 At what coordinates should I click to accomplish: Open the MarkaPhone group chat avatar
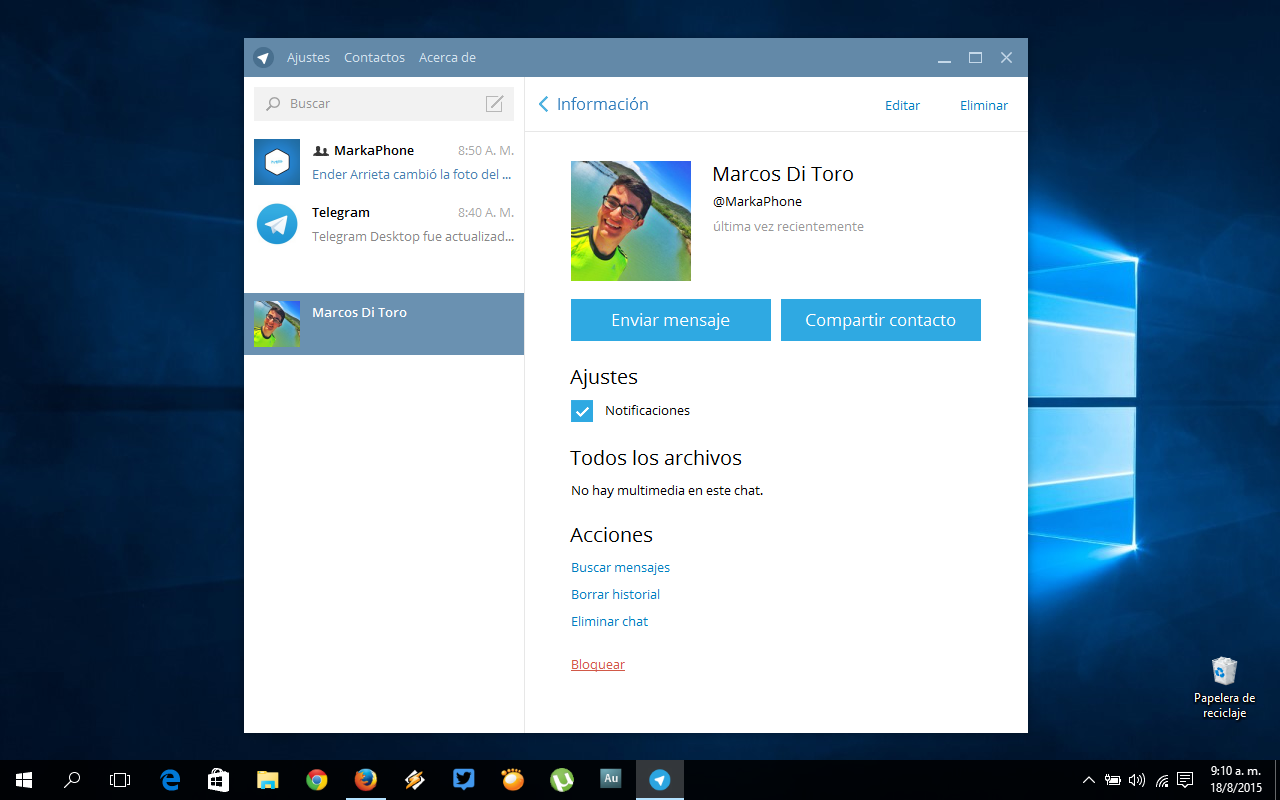click(x=277, y=162)
